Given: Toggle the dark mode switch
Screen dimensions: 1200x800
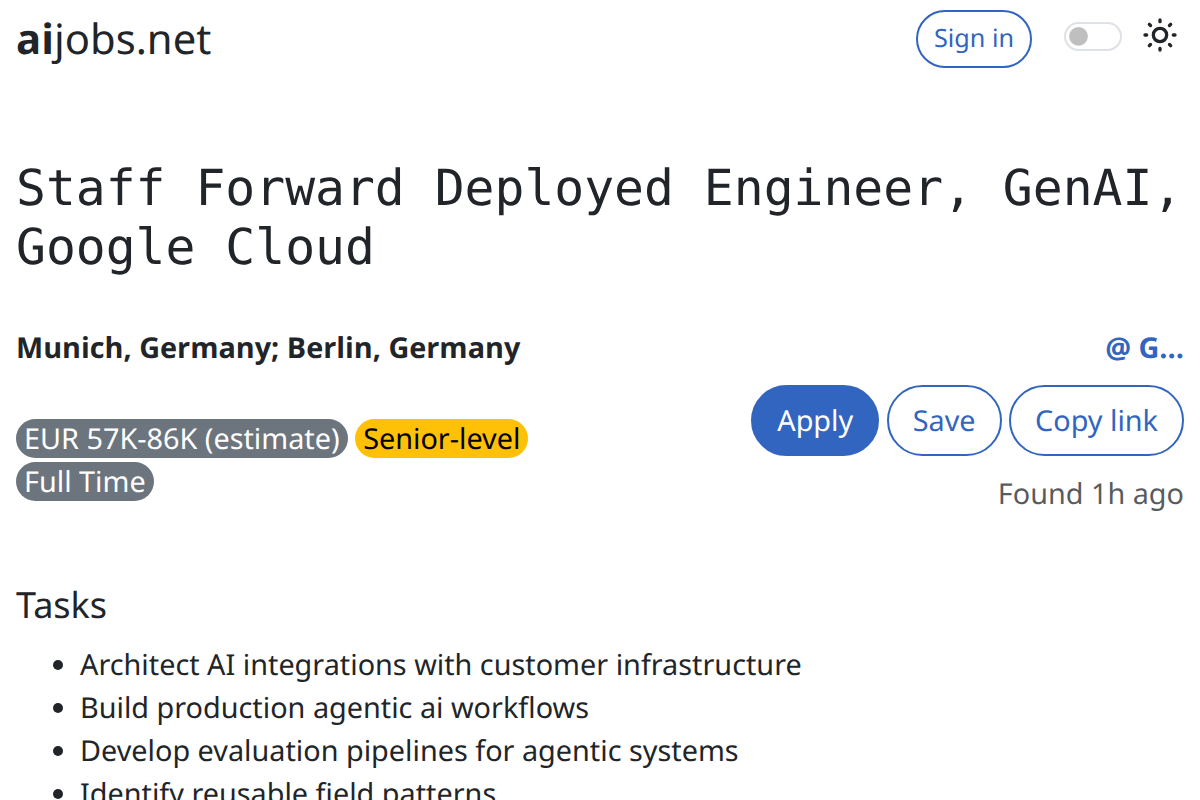Looking at the screenshot, I should point(1092,38).
